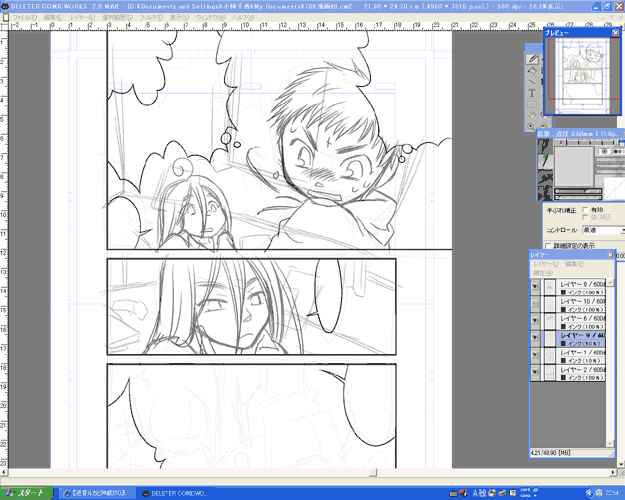625x500 pixels.
Task: Click the brush preview square in the pen panel
Action: tap(574, 166)
